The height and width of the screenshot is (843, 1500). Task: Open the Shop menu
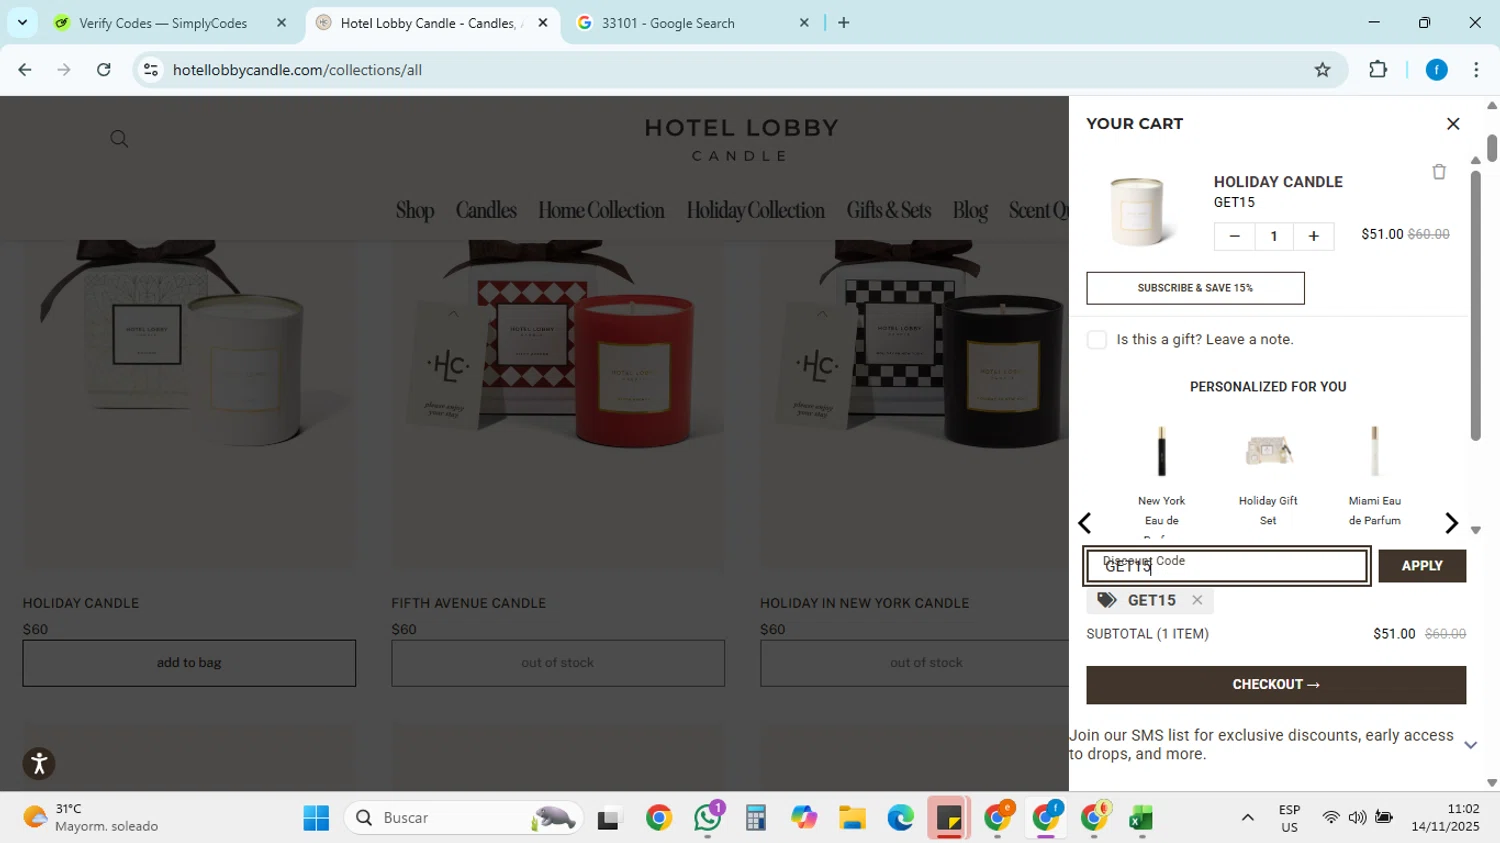tap(415, 210)
